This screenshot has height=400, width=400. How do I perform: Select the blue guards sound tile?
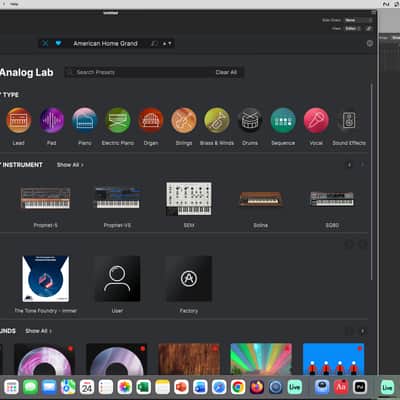334,359
